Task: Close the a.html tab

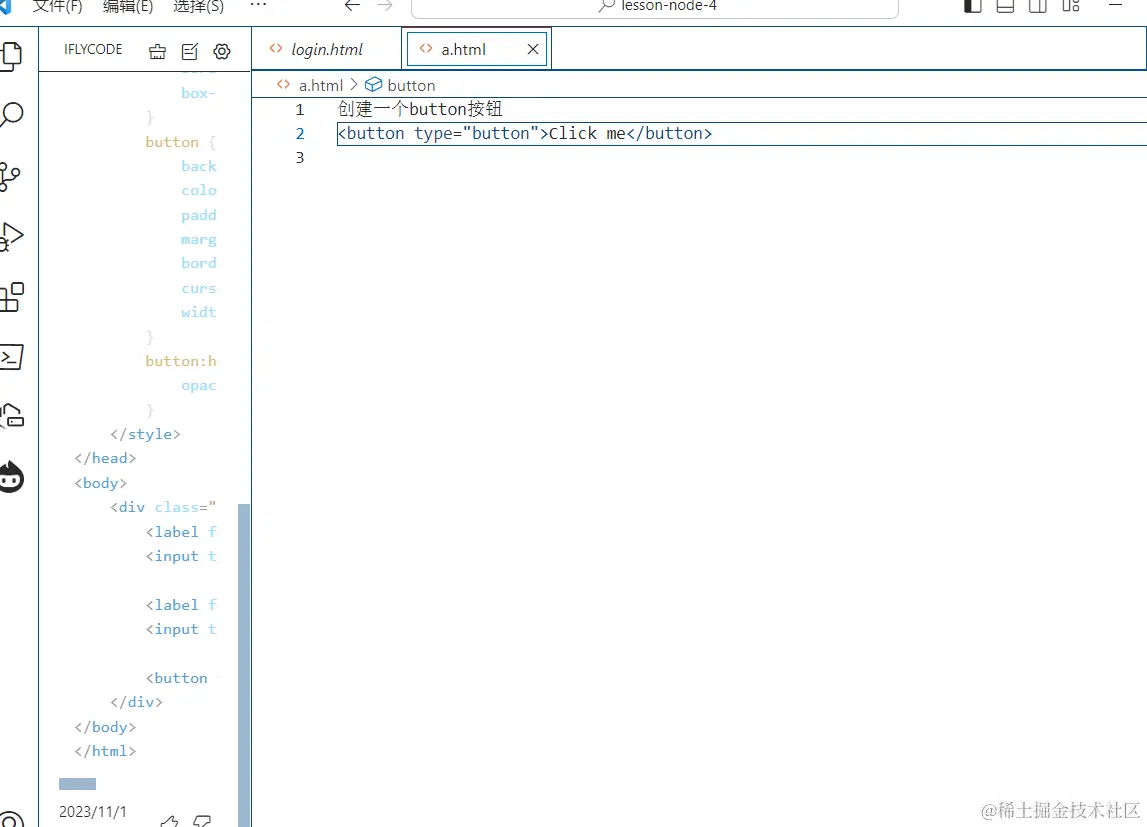Action: coord(533,49)
